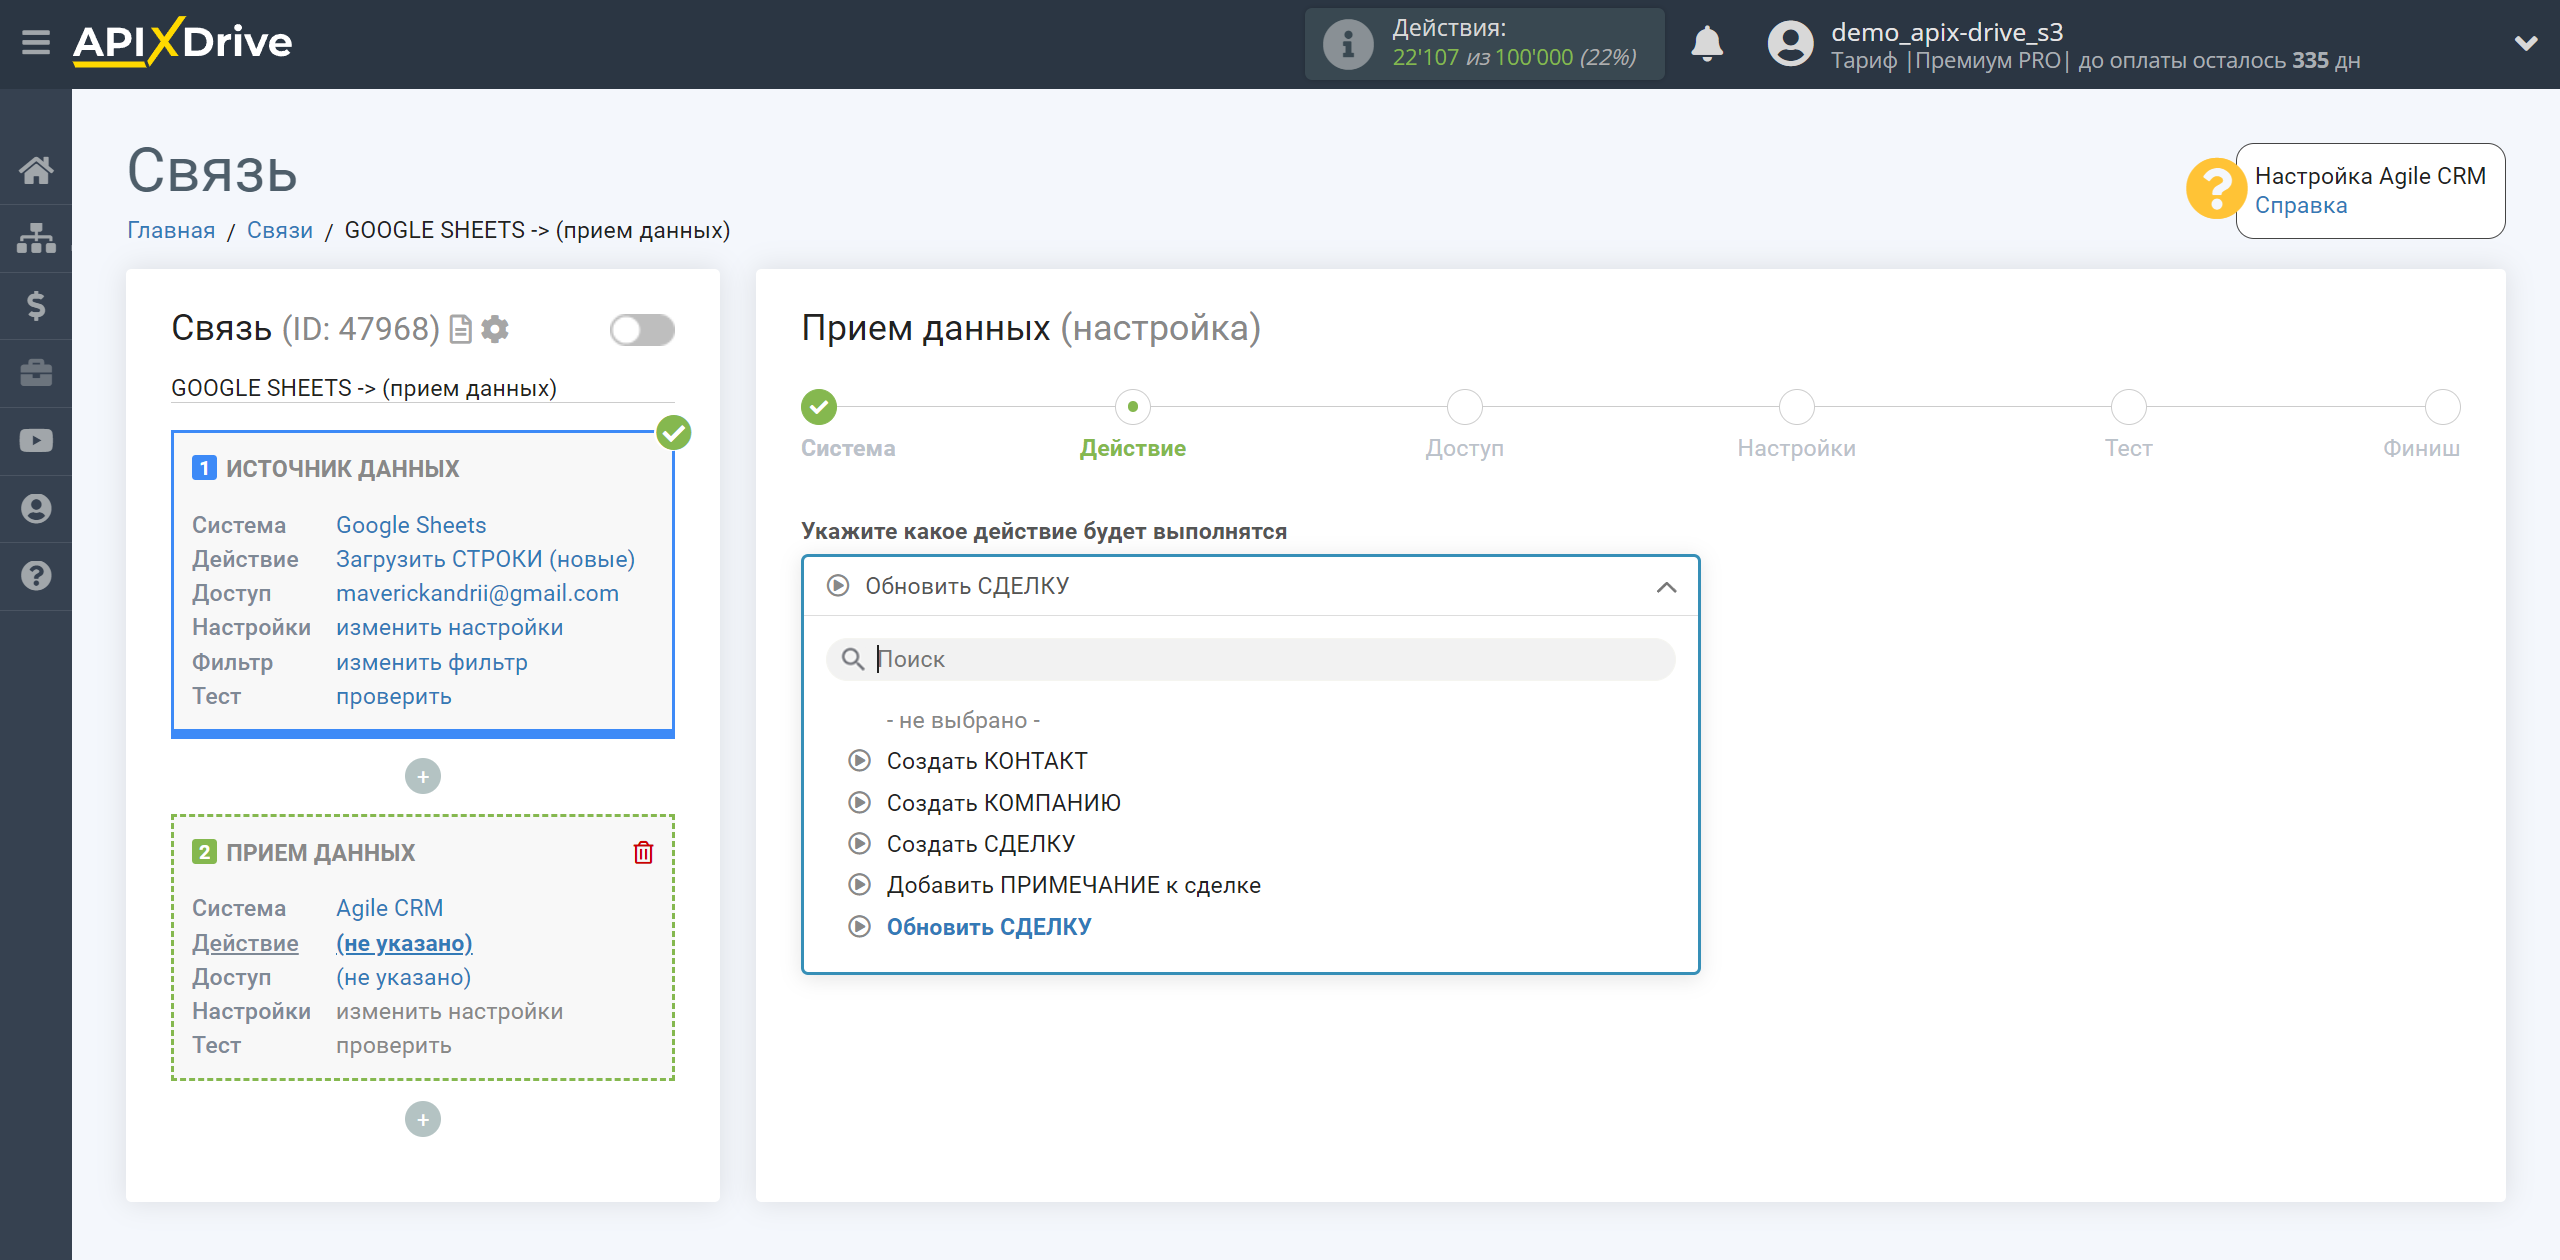2560x1260 pixels.
Task: Open the Agile CRM system link
Action: tap(389, 908)
